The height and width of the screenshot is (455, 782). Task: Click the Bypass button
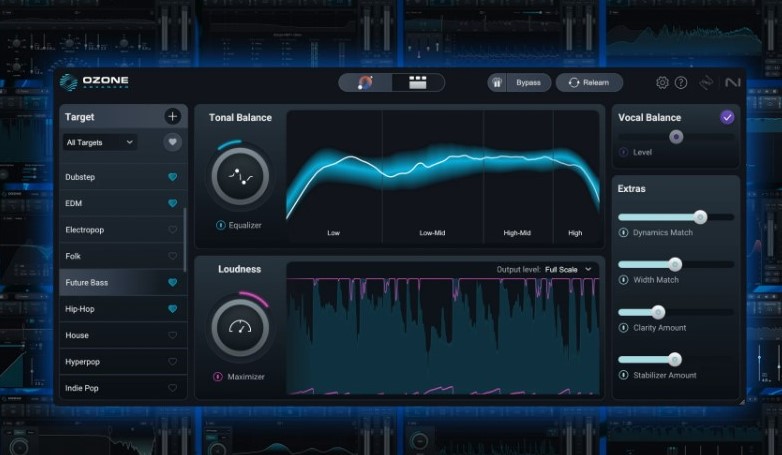[x=528, y=83]
